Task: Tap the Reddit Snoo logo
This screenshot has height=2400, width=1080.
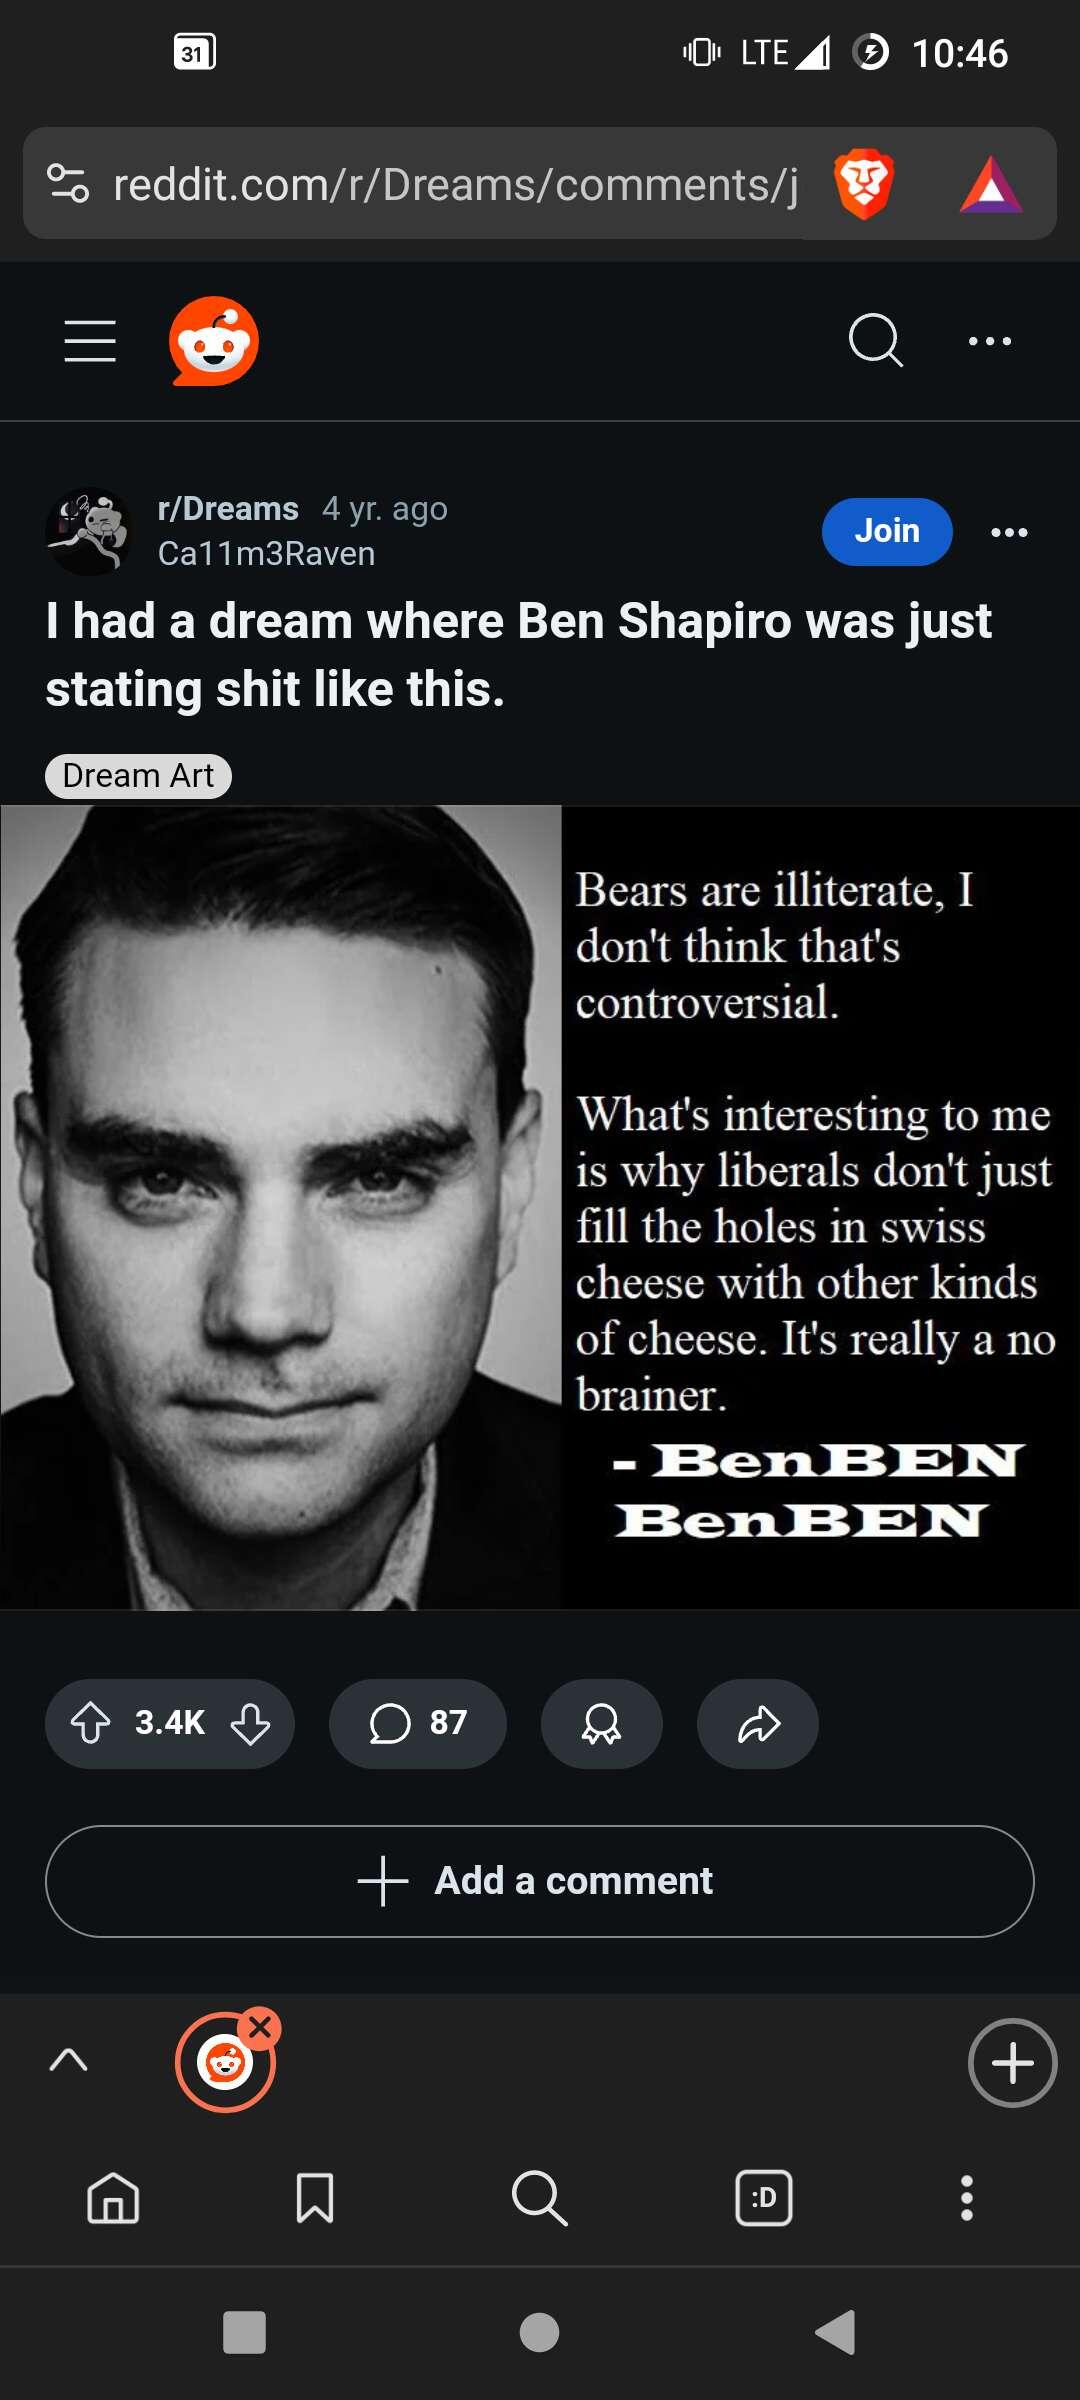Action: (214, 341)
